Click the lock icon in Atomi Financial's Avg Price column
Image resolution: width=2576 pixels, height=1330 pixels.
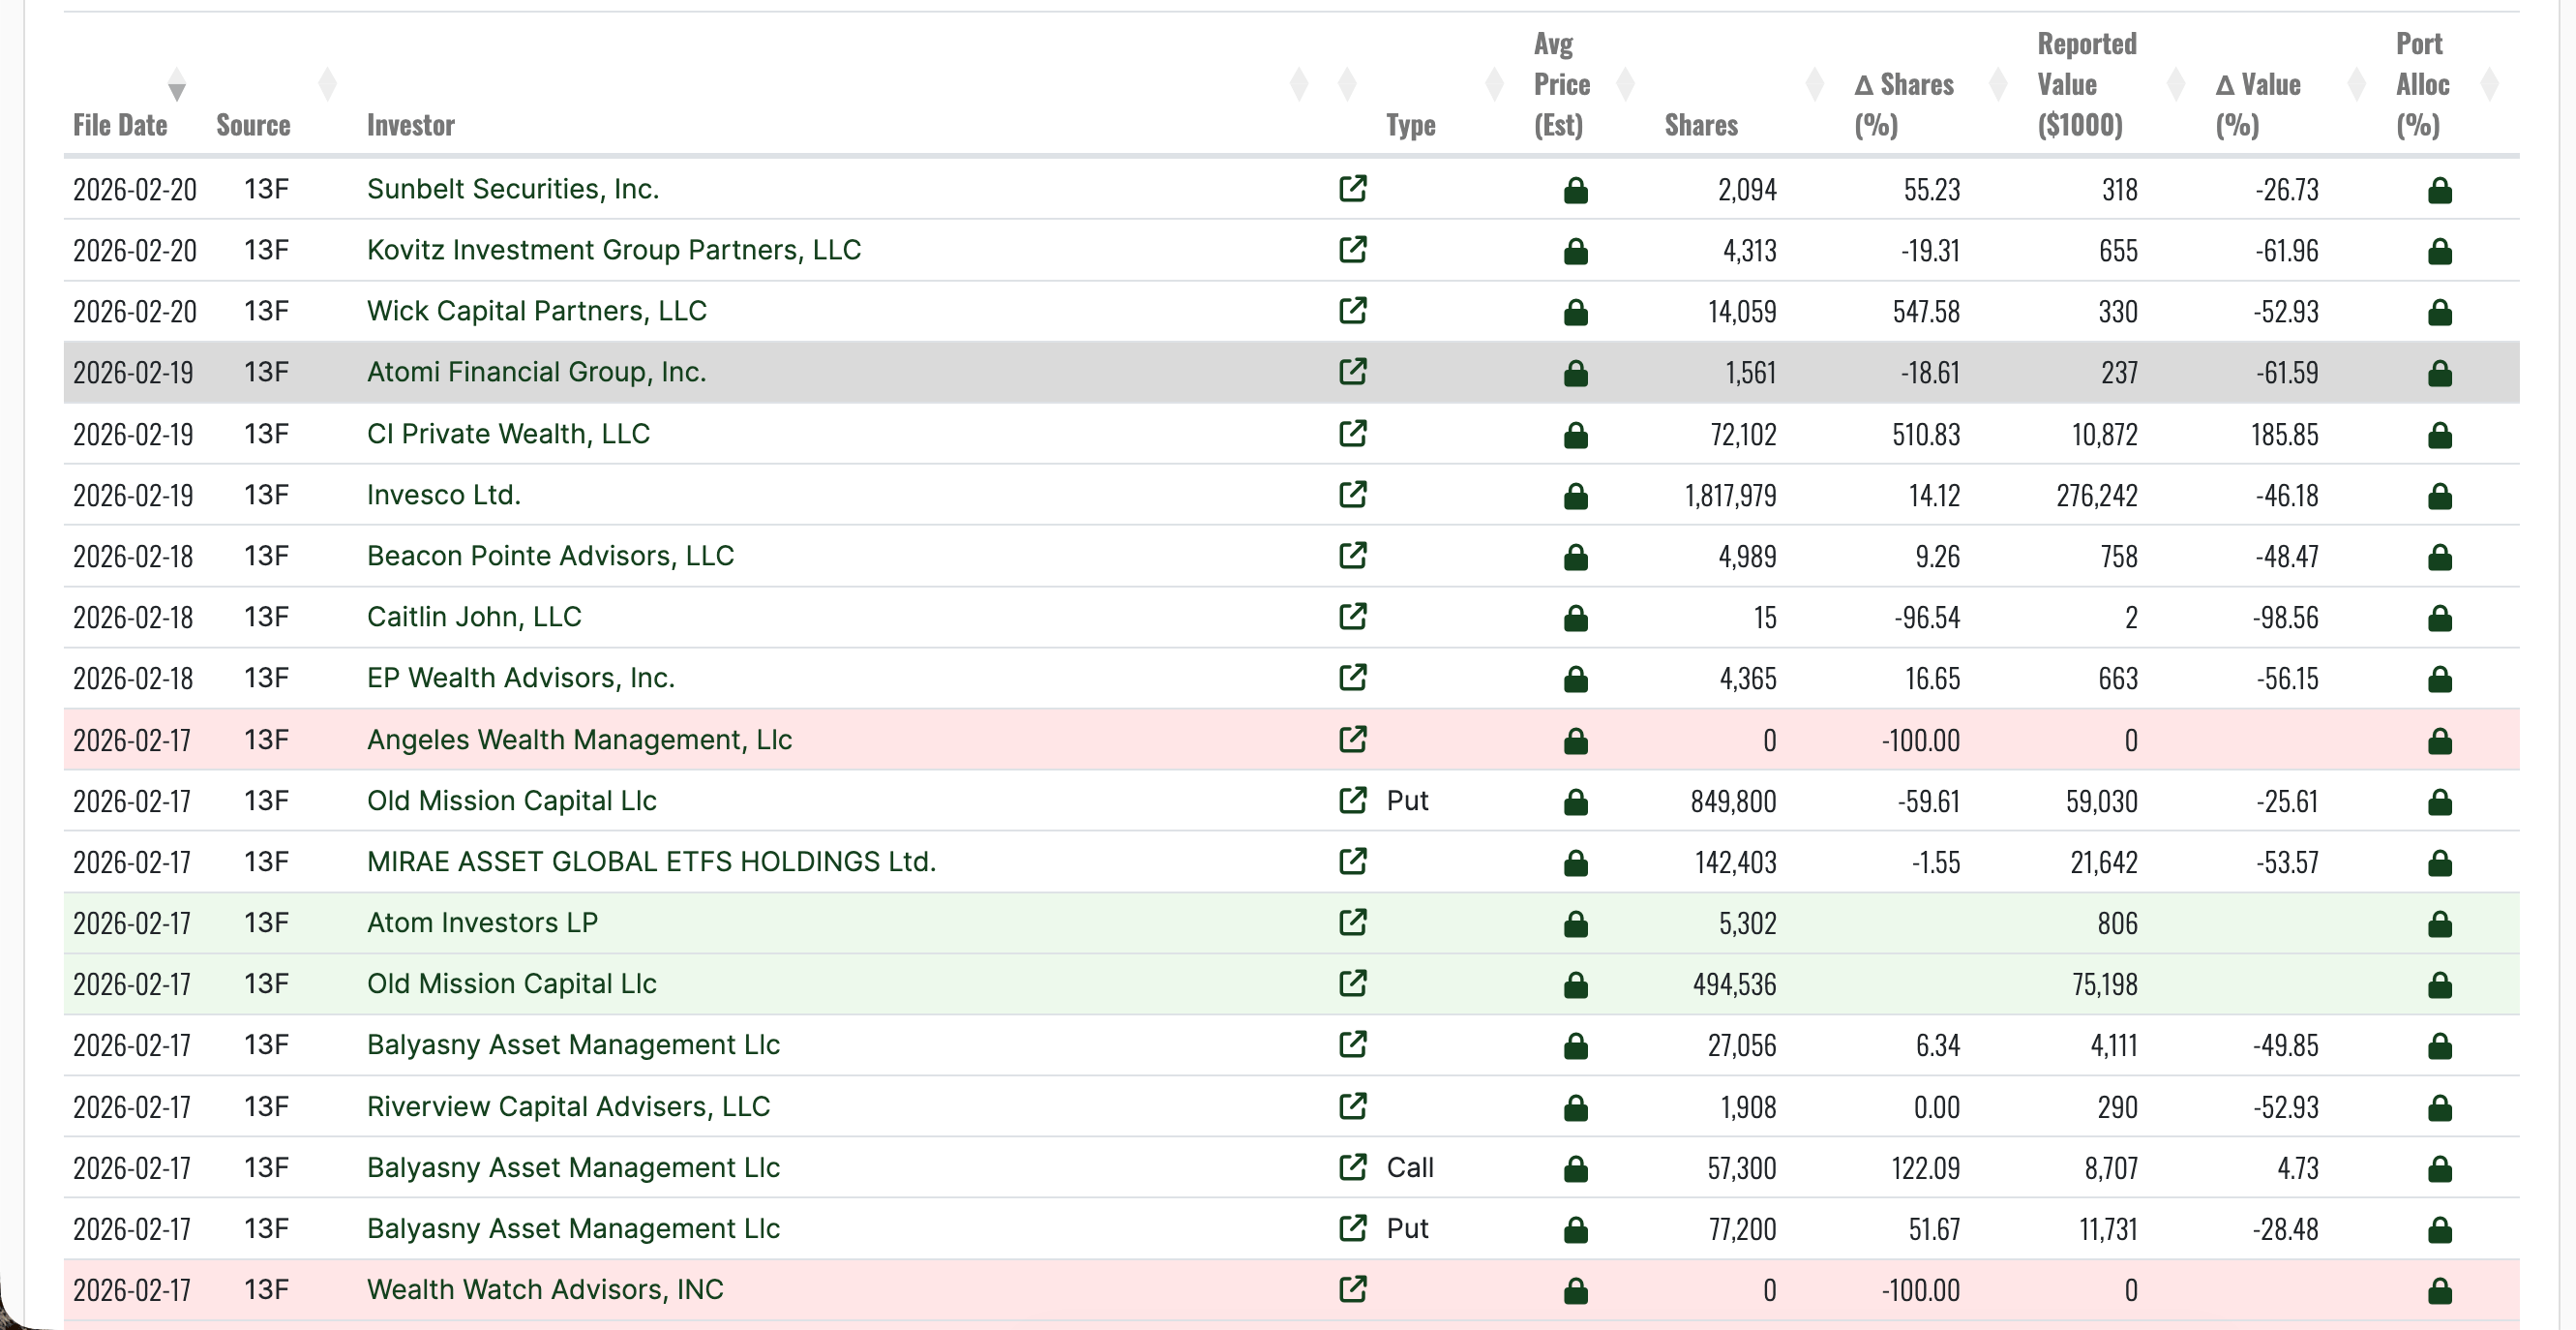click(1576, 373)
